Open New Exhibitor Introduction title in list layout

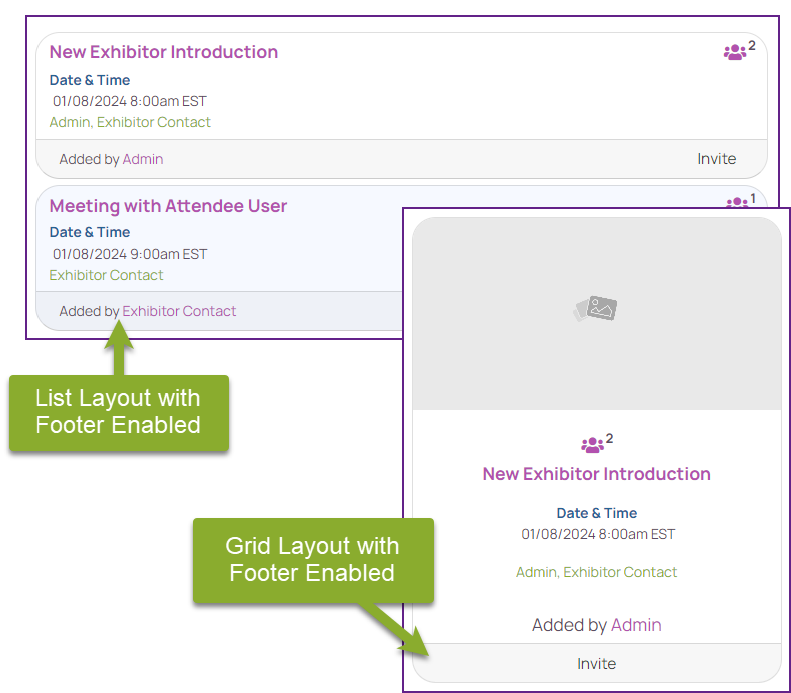point(163,52)
